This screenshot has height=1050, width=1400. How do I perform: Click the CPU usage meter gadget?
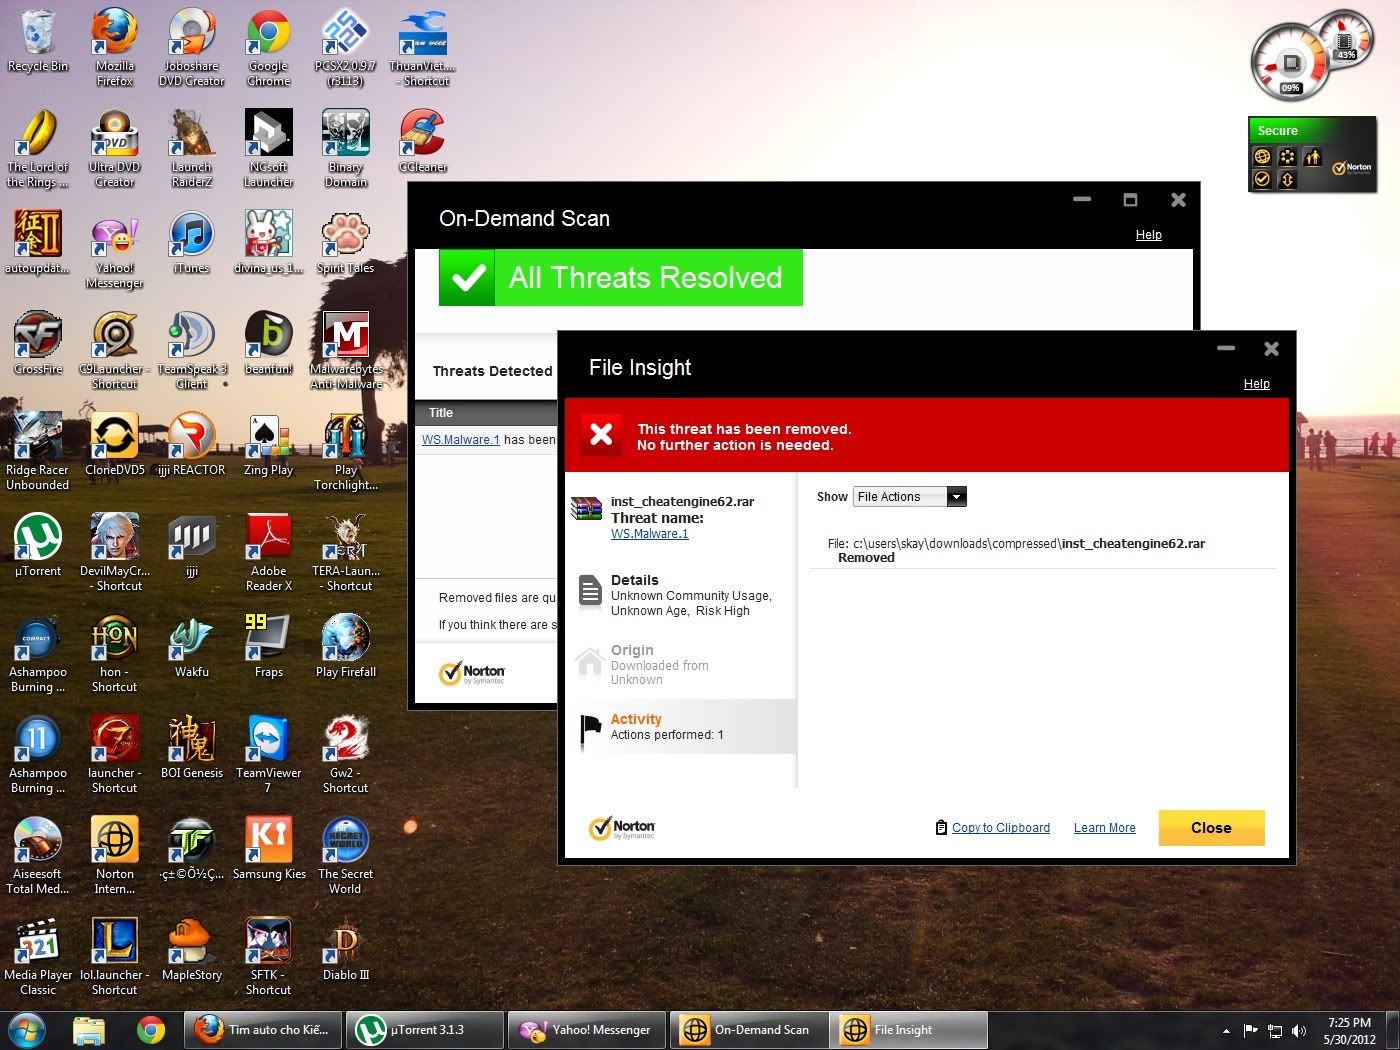click(x=1291, y=63)
